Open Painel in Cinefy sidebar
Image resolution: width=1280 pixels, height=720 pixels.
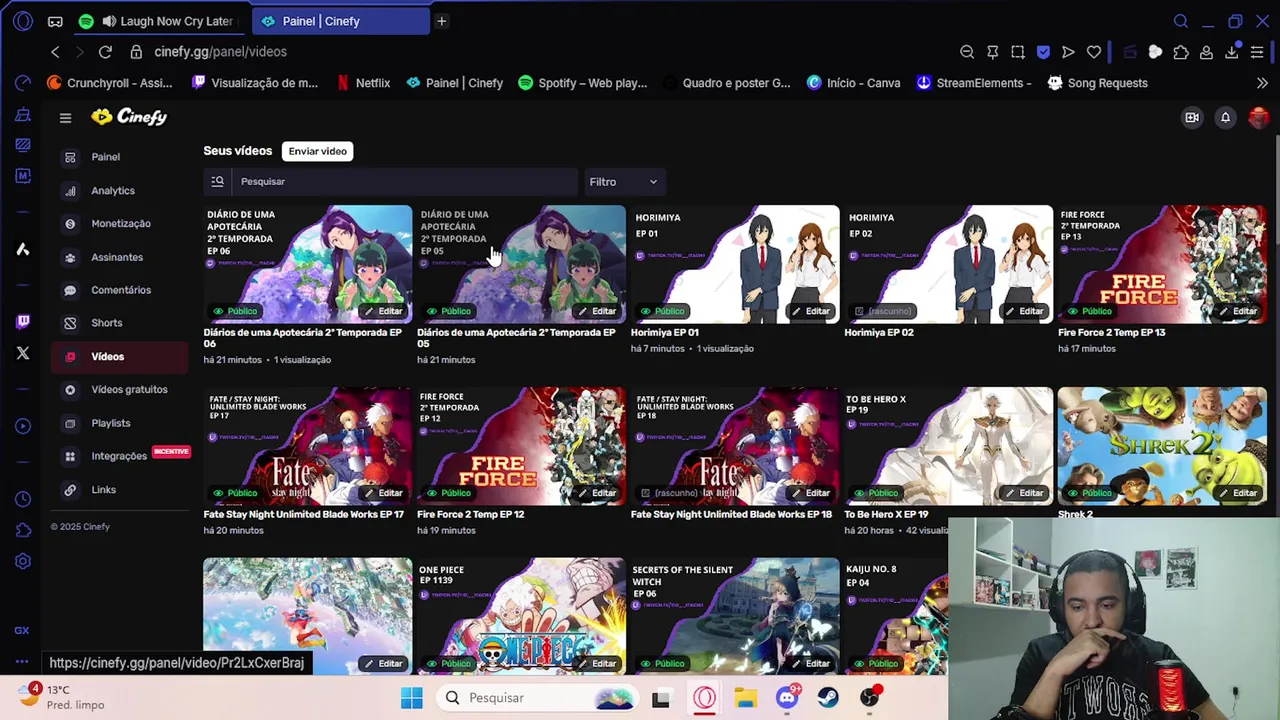click(119, 157)
